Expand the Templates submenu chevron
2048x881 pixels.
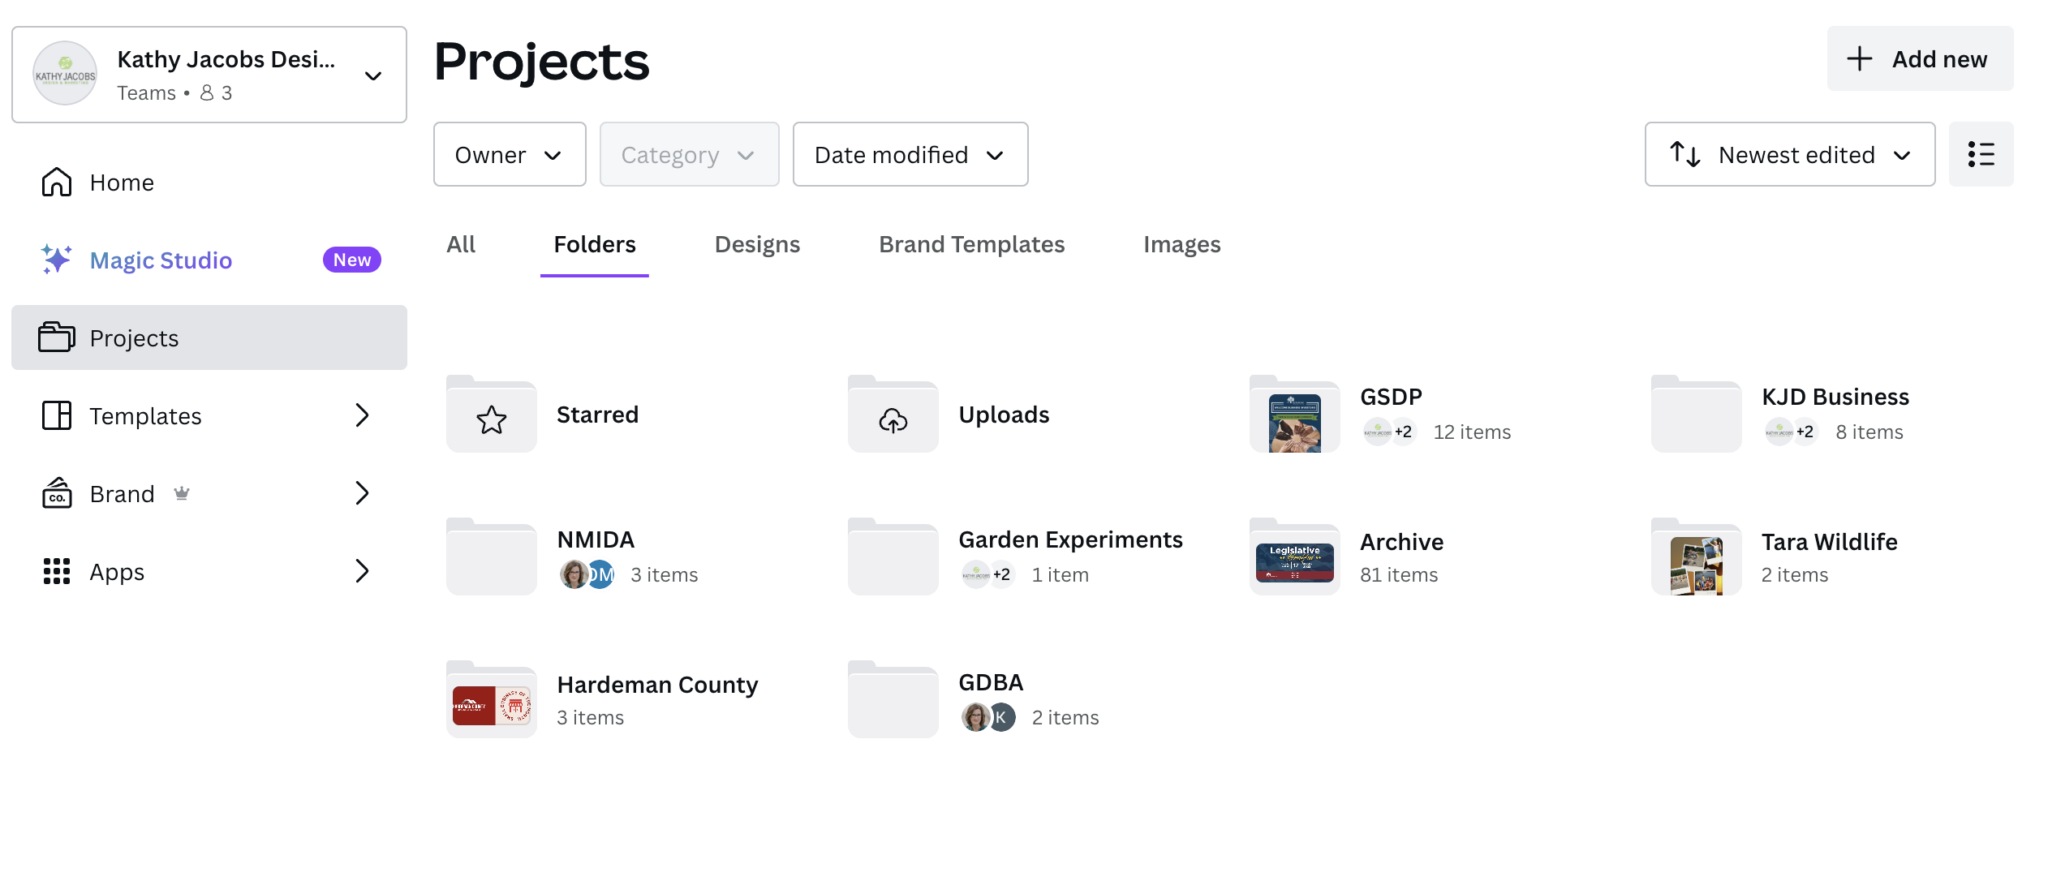(x=362, y=416)
